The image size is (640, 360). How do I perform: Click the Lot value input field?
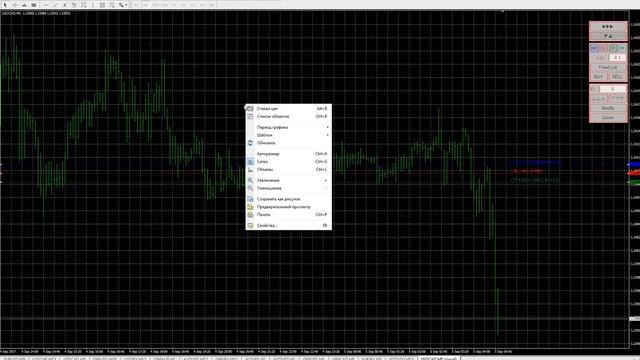[x=617, y=58]
